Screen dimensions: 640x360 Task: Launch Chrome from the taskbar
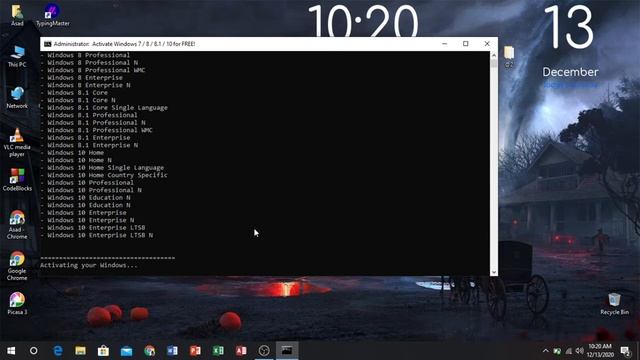click(149, 351)
